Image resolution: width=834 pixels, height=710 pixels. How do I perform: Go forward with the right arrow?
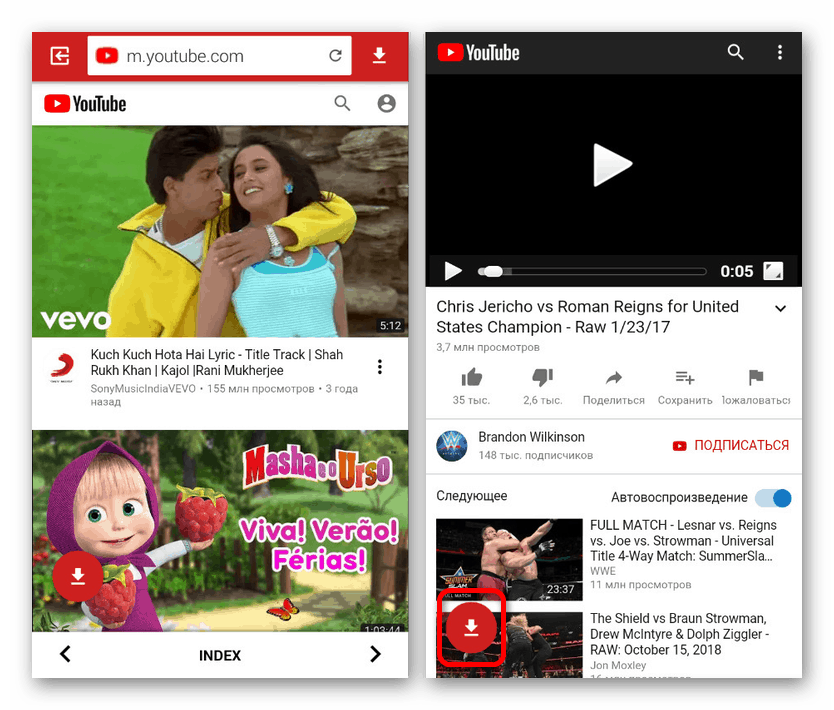click(376, 654)
